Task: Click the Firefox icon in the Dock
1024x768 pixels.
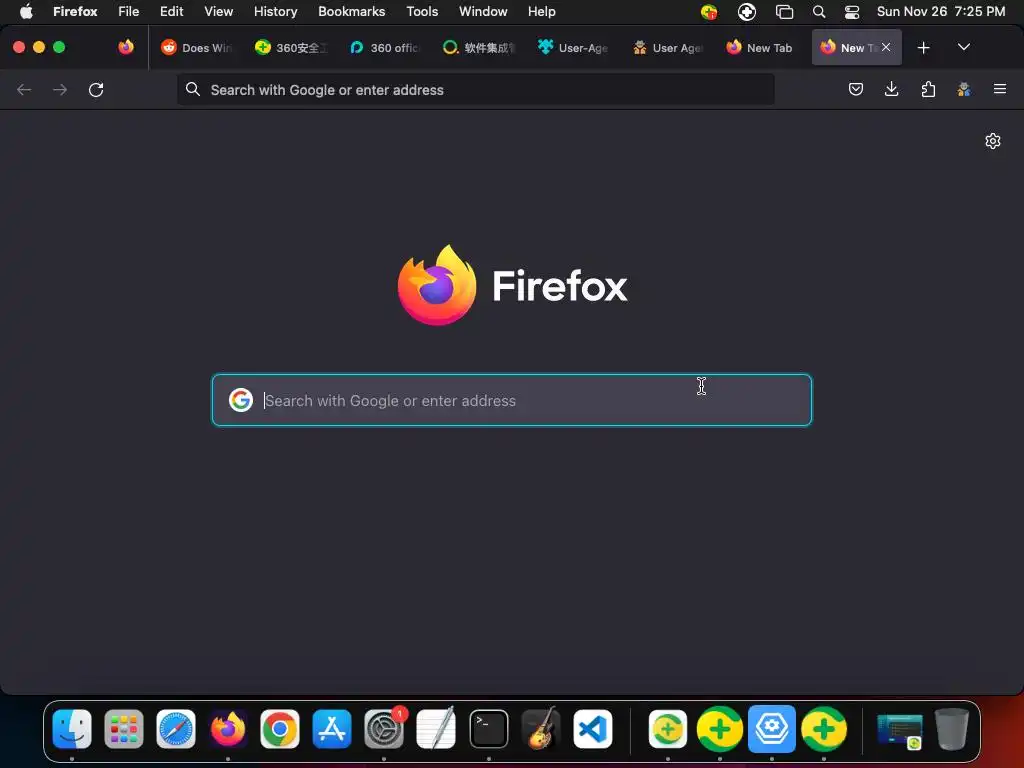Action: coord(228,729)
